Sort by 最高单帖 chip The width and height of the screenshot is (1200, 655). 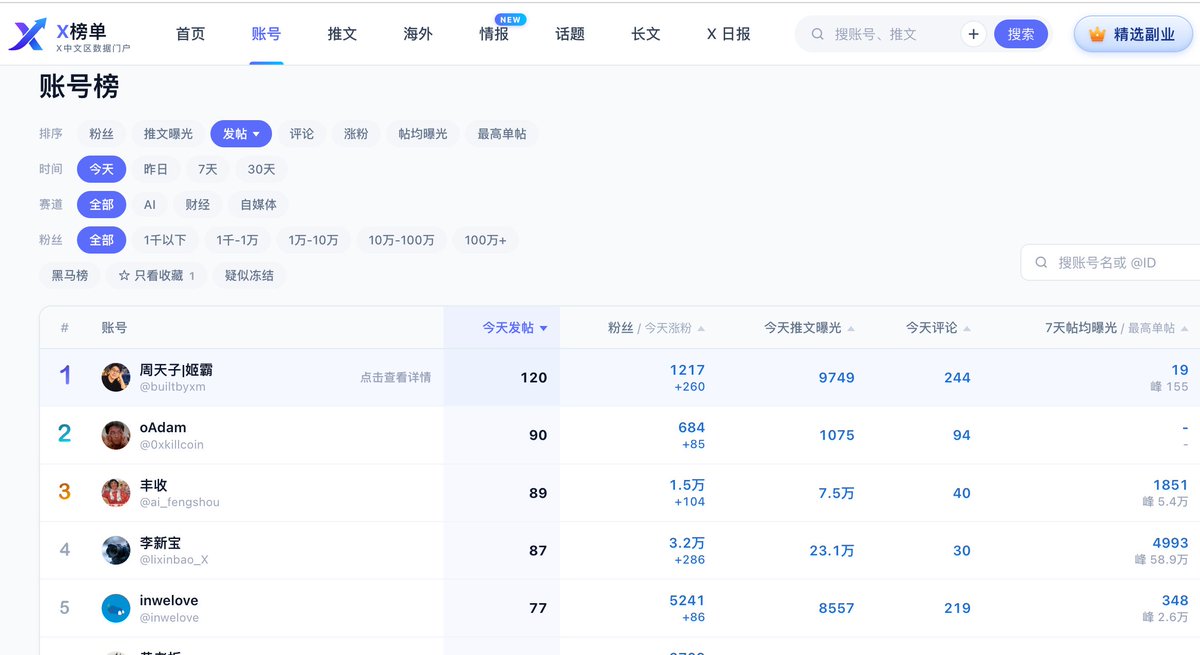coord(502,134)
